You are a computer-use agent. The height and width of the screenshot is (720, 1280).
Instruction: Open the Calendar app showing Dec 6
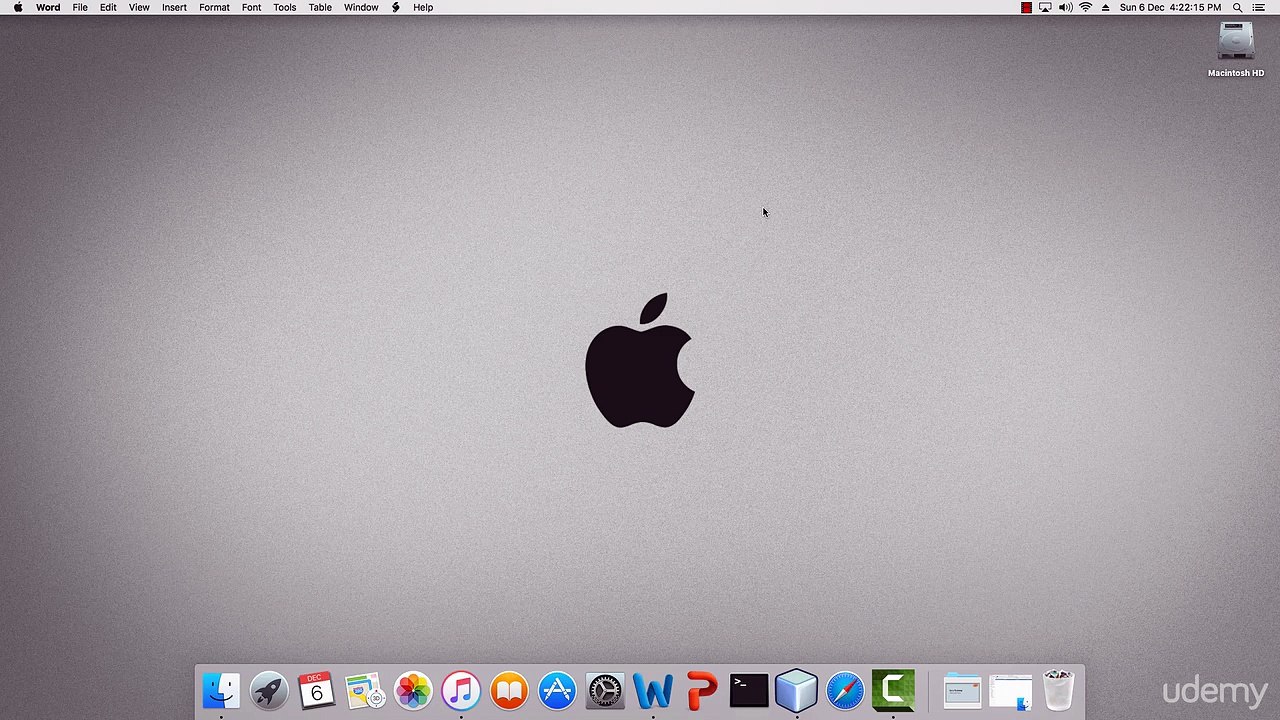317,691
